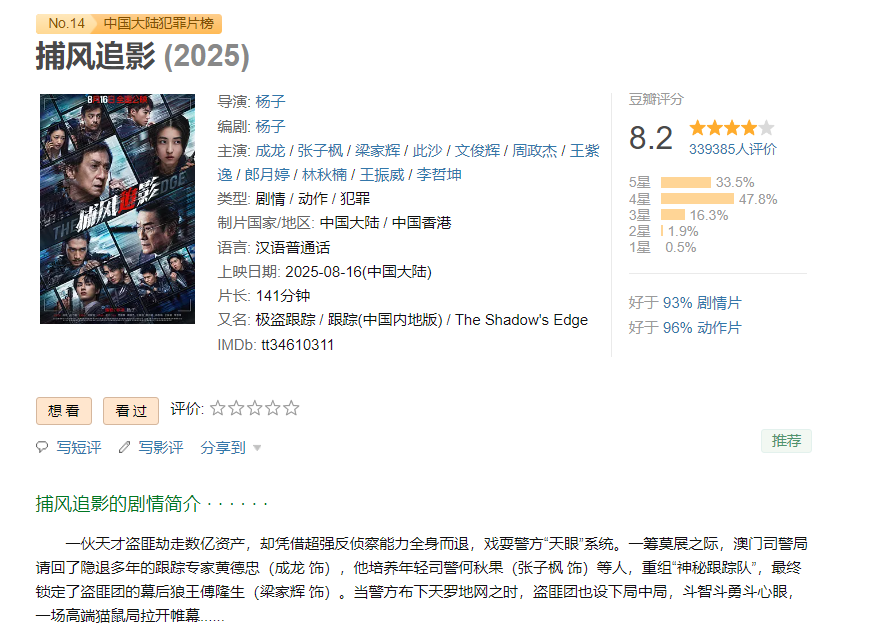Open the IMDb tt34610311 link
Viewport: 873px width, 641px height.
point(297,345)
